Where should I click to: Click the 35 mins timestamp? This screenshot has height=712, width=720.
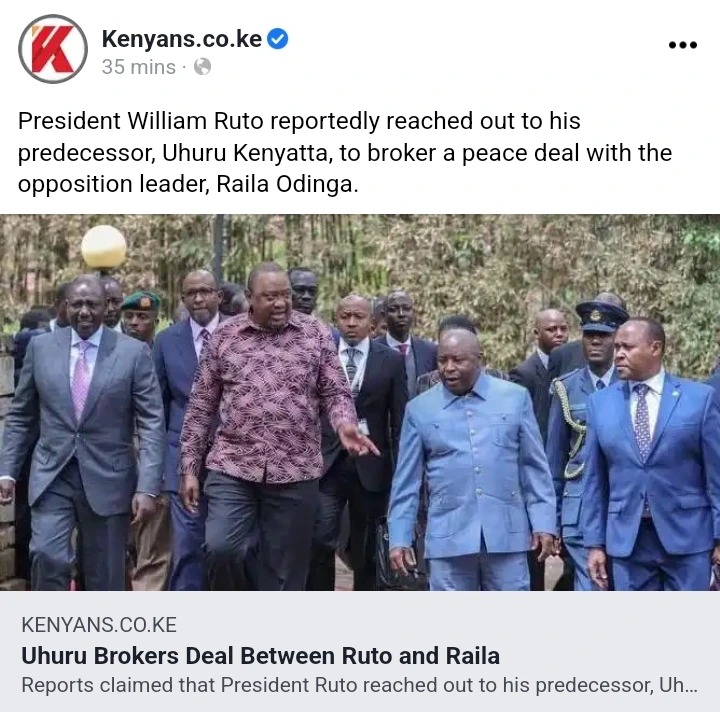pos(139,67)
